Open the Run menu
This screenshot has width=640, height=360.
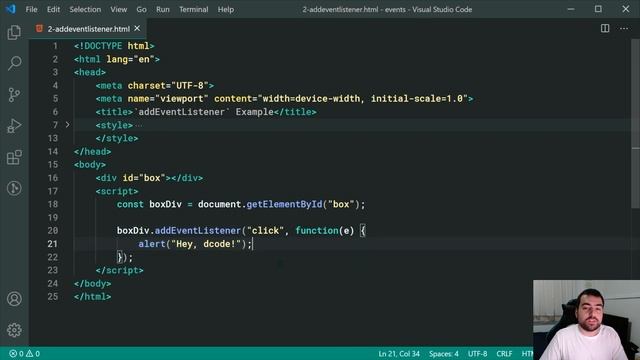(162, 9)
